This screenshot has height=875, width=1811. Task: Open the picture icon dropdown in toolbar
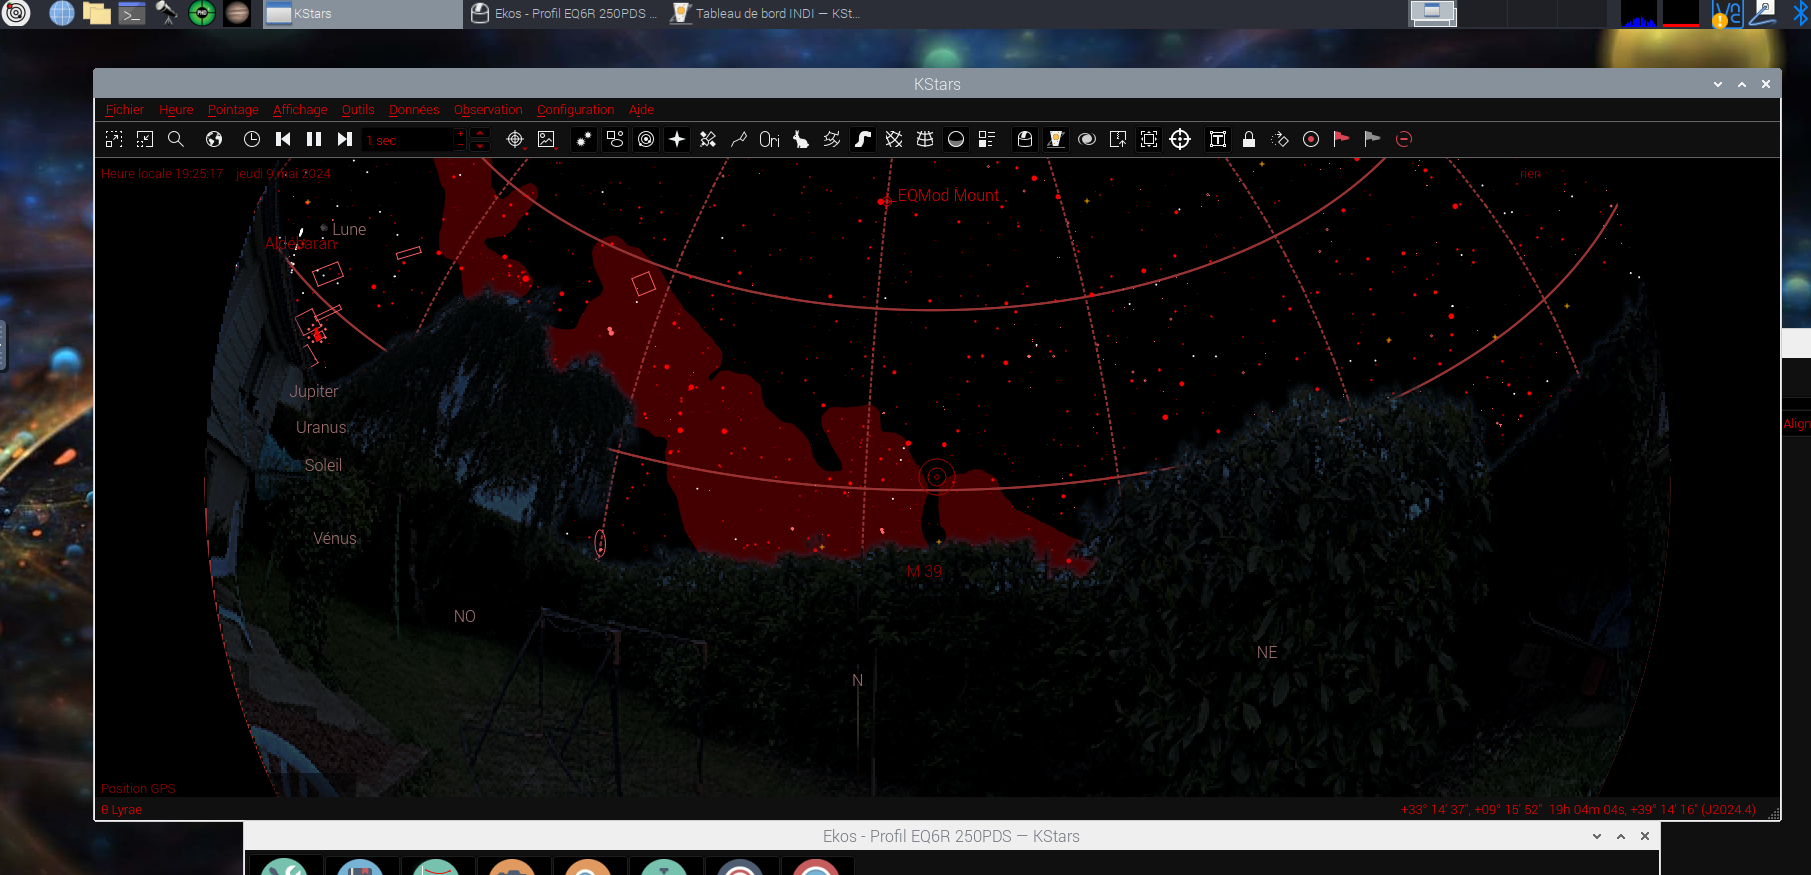pyautogui.click(x=546, y=140)
